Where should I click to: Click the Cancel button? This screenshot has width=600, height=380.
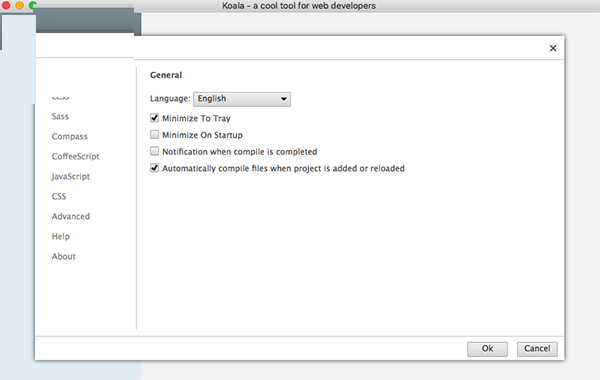(x=537, y=349)
